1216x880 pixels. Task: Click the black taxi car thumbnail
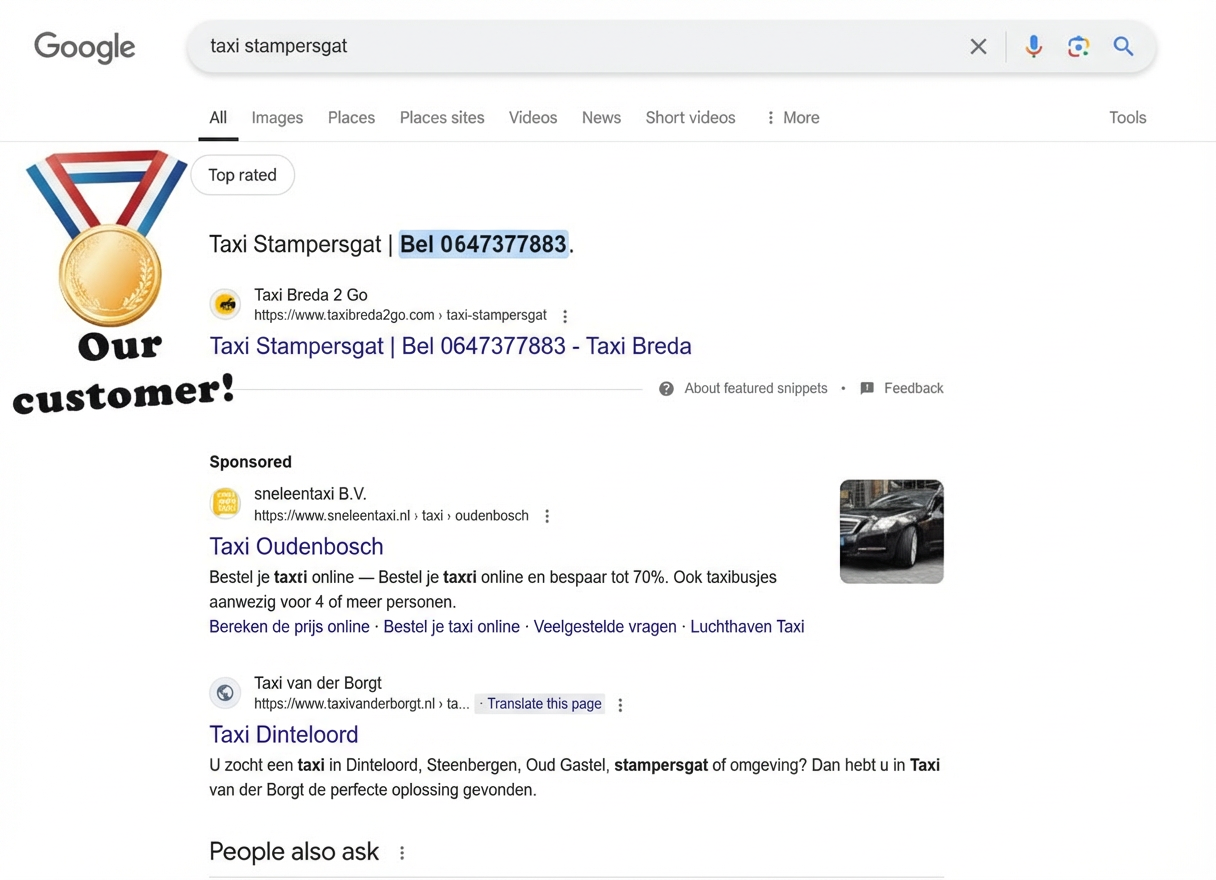click(891, 531)
